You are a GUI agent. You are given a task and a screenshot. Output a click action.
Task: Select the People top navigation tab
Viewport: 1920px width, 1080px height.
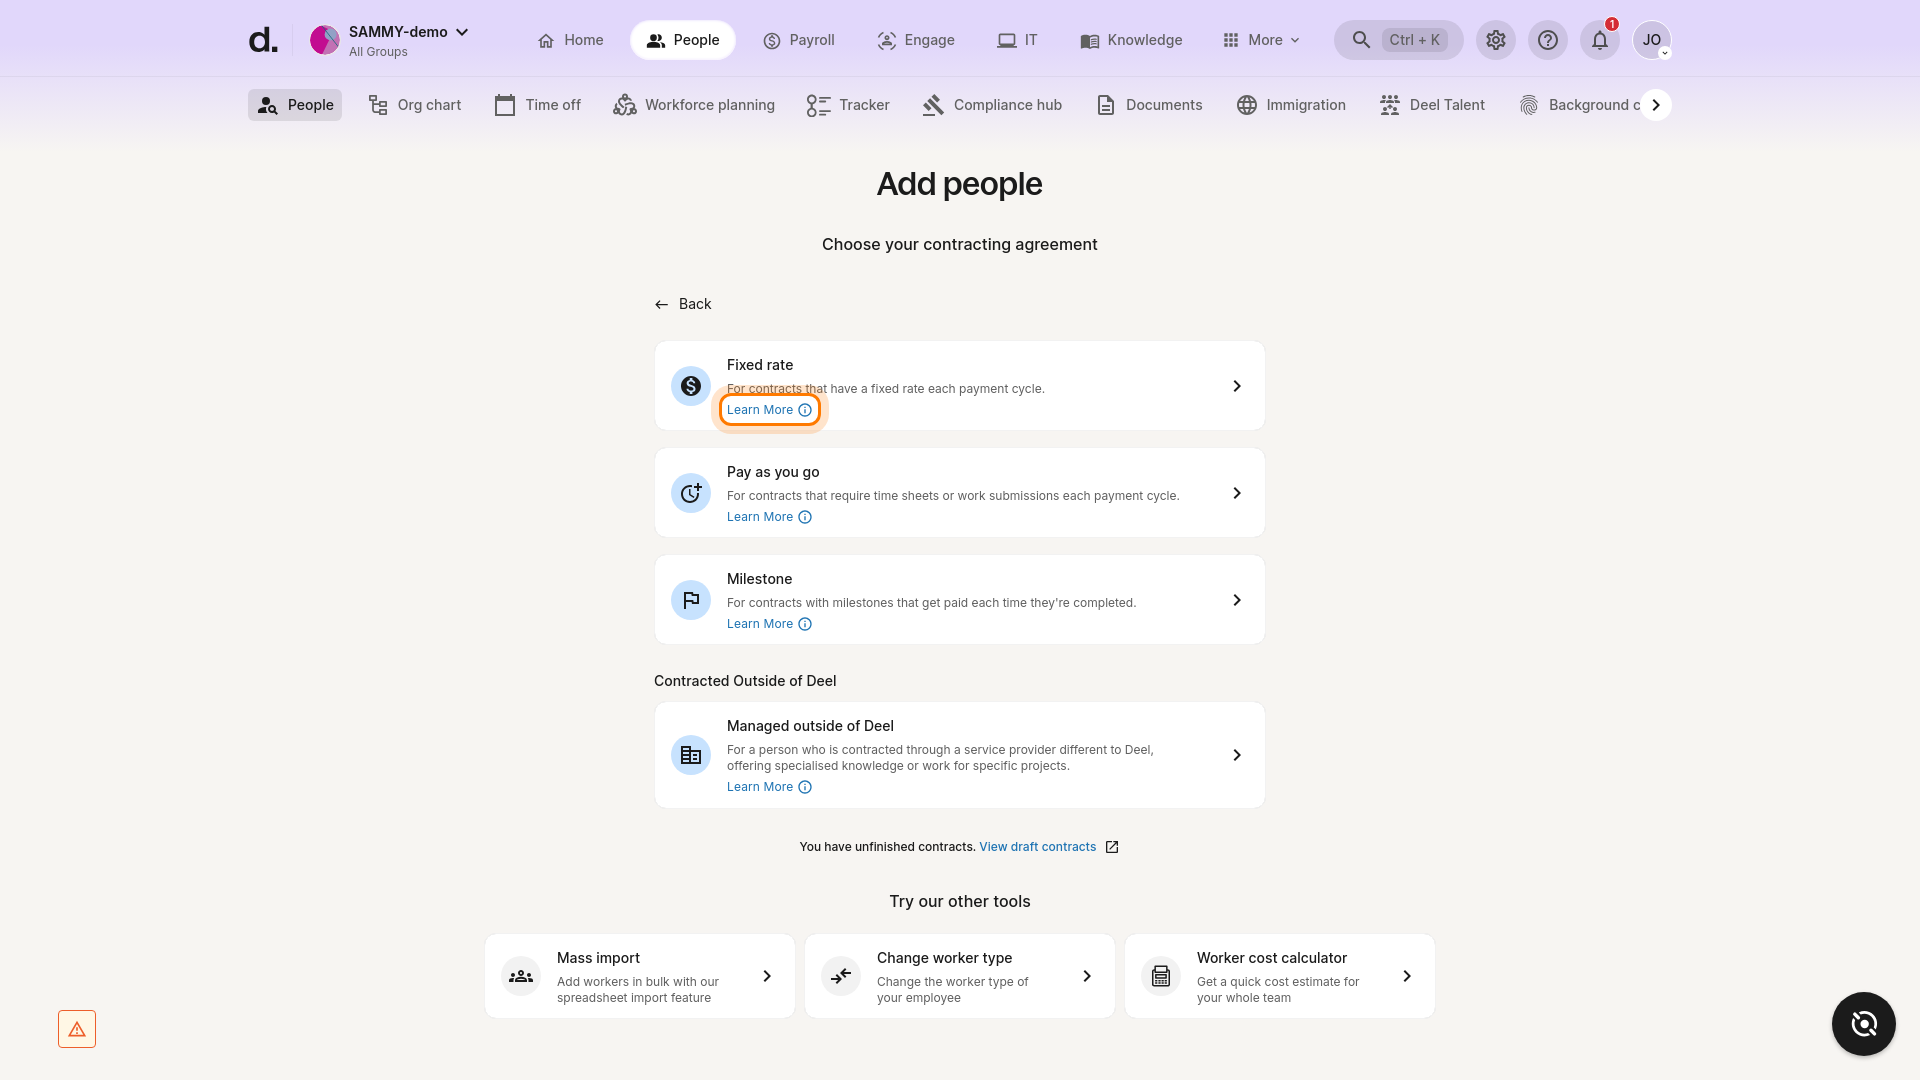pyautogui.click(x=683, y=40)
